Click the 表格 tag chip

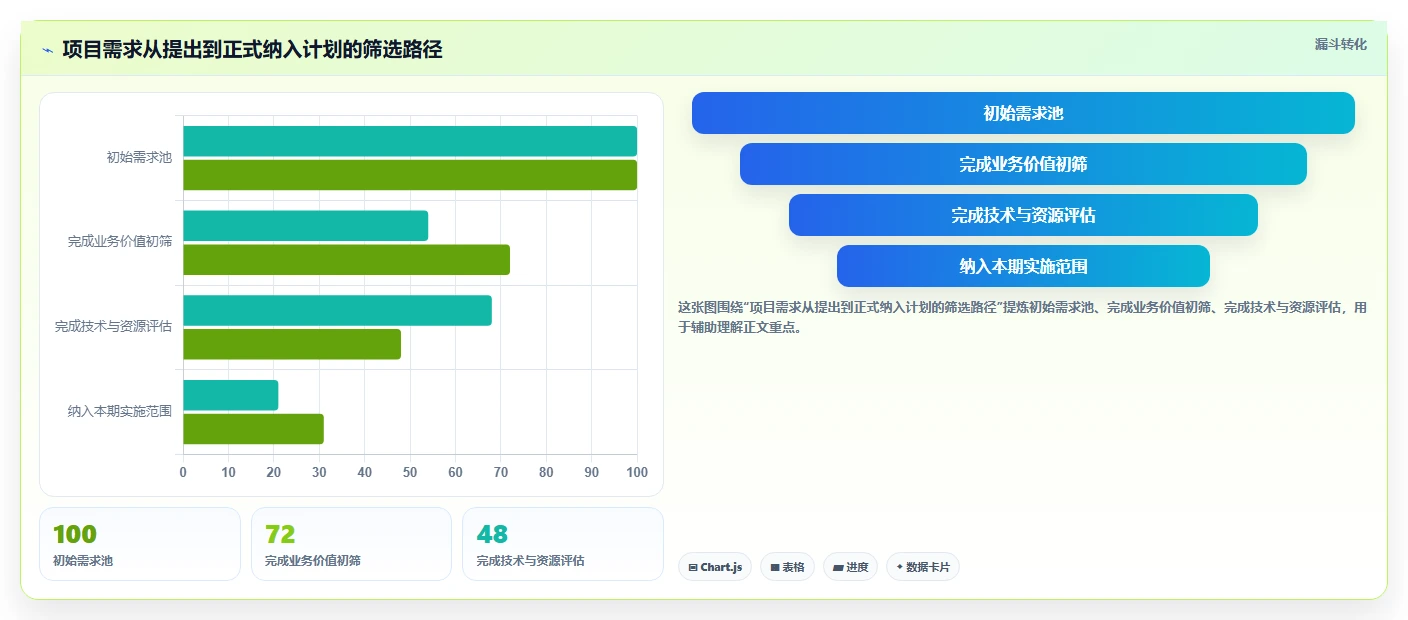(x=787, y=567)
